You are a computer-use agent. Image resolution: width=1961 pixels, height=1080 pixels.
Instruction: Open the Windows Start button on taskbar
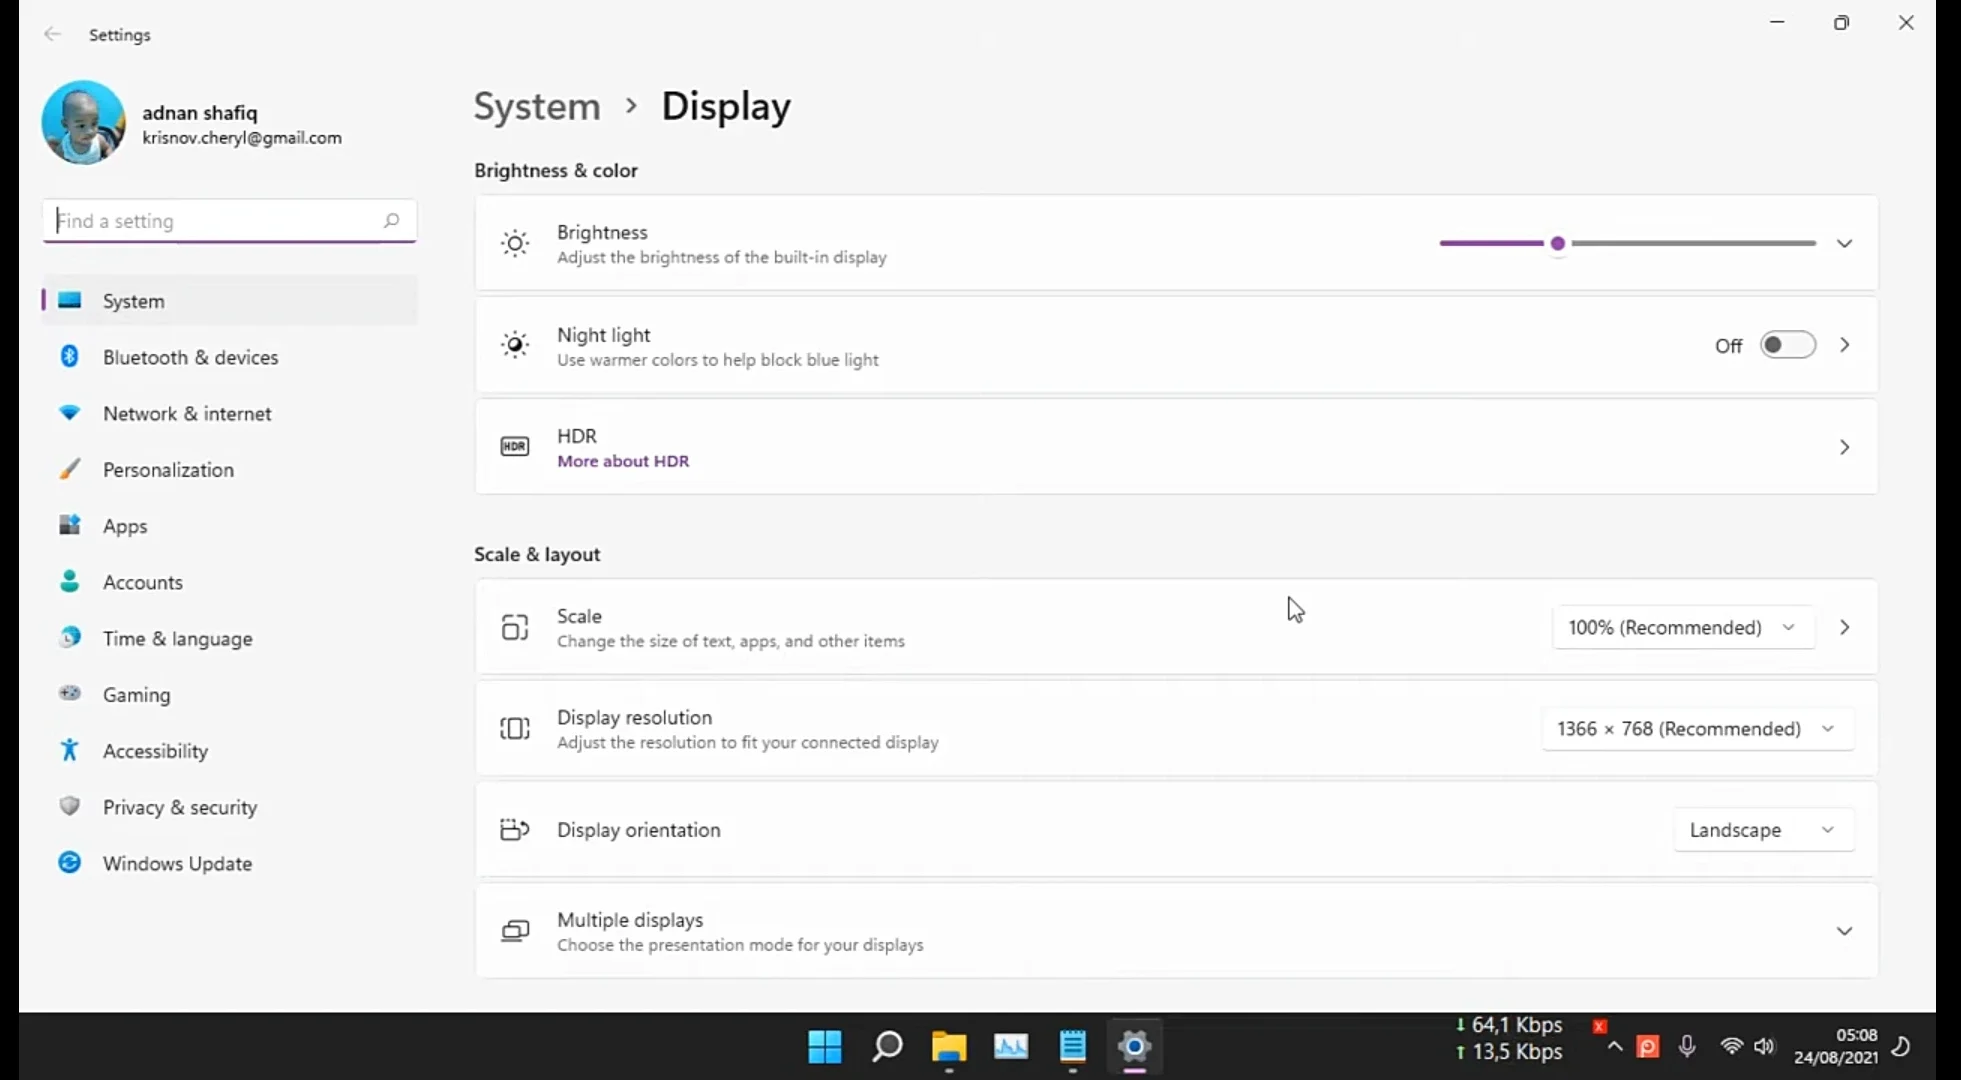(825, 1047)
